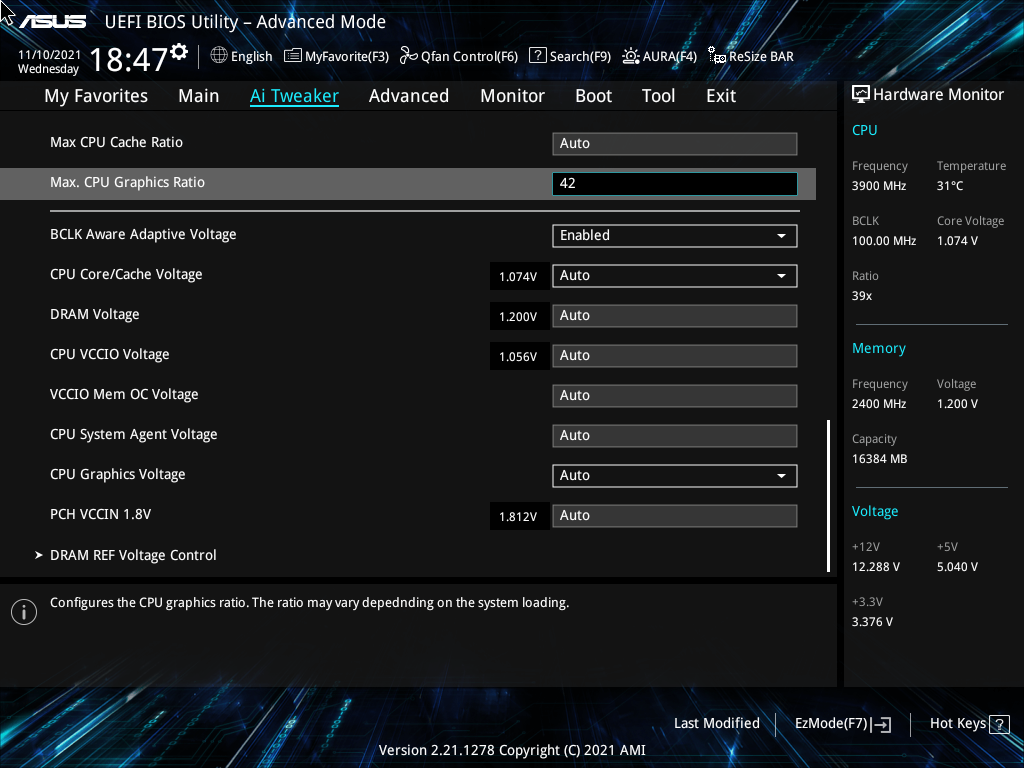This screenshot has width=1024, height=768.
Task: Open the Qfan Control(F6) fan icon
Action: 409,56
